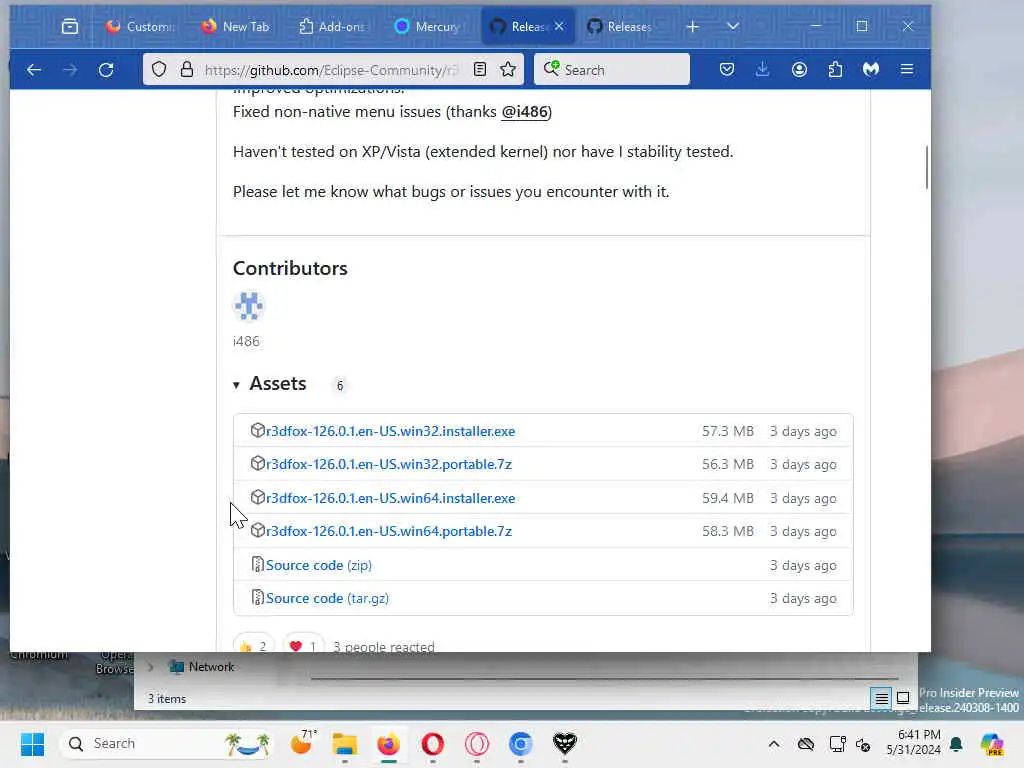Click the taskbar Search box
The height and width of the screenshot is (768, 1024).
(x=168, y=744)
